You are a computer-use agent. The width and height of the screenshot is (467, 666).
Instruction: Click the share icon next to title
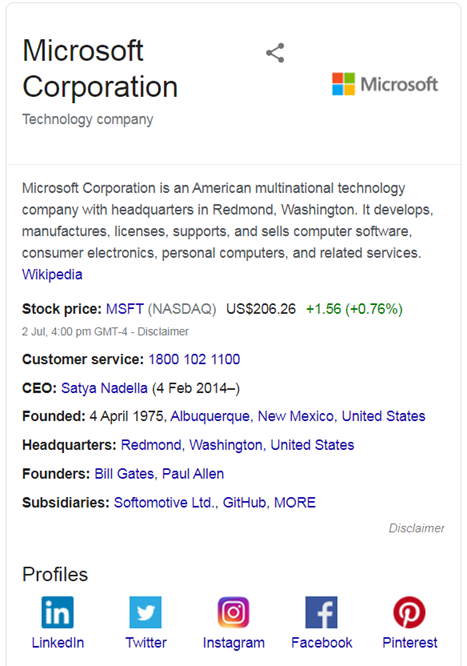pyautogui.click(x=275, y=53)
